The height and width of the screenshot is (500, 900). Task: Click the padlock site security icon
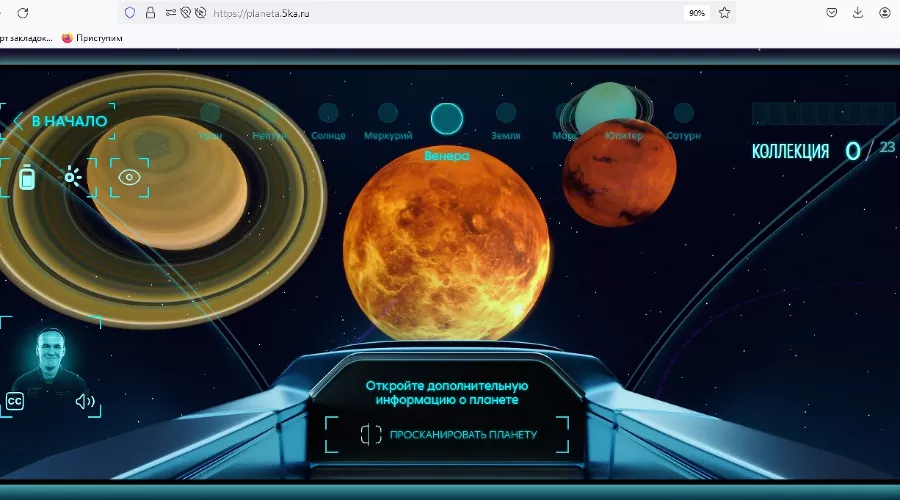coord(150,13)
